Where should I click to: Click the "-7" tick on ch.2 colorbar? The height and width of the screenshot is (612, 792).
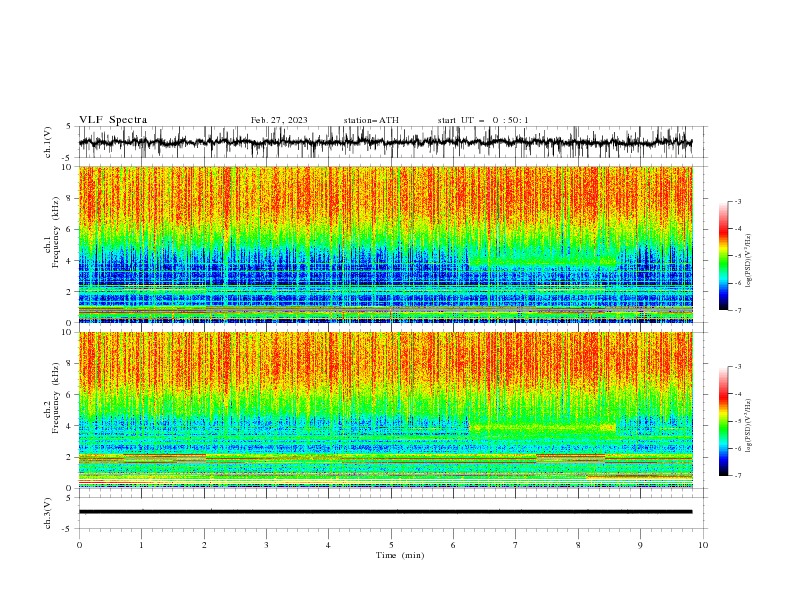click(x=737, y=475)
